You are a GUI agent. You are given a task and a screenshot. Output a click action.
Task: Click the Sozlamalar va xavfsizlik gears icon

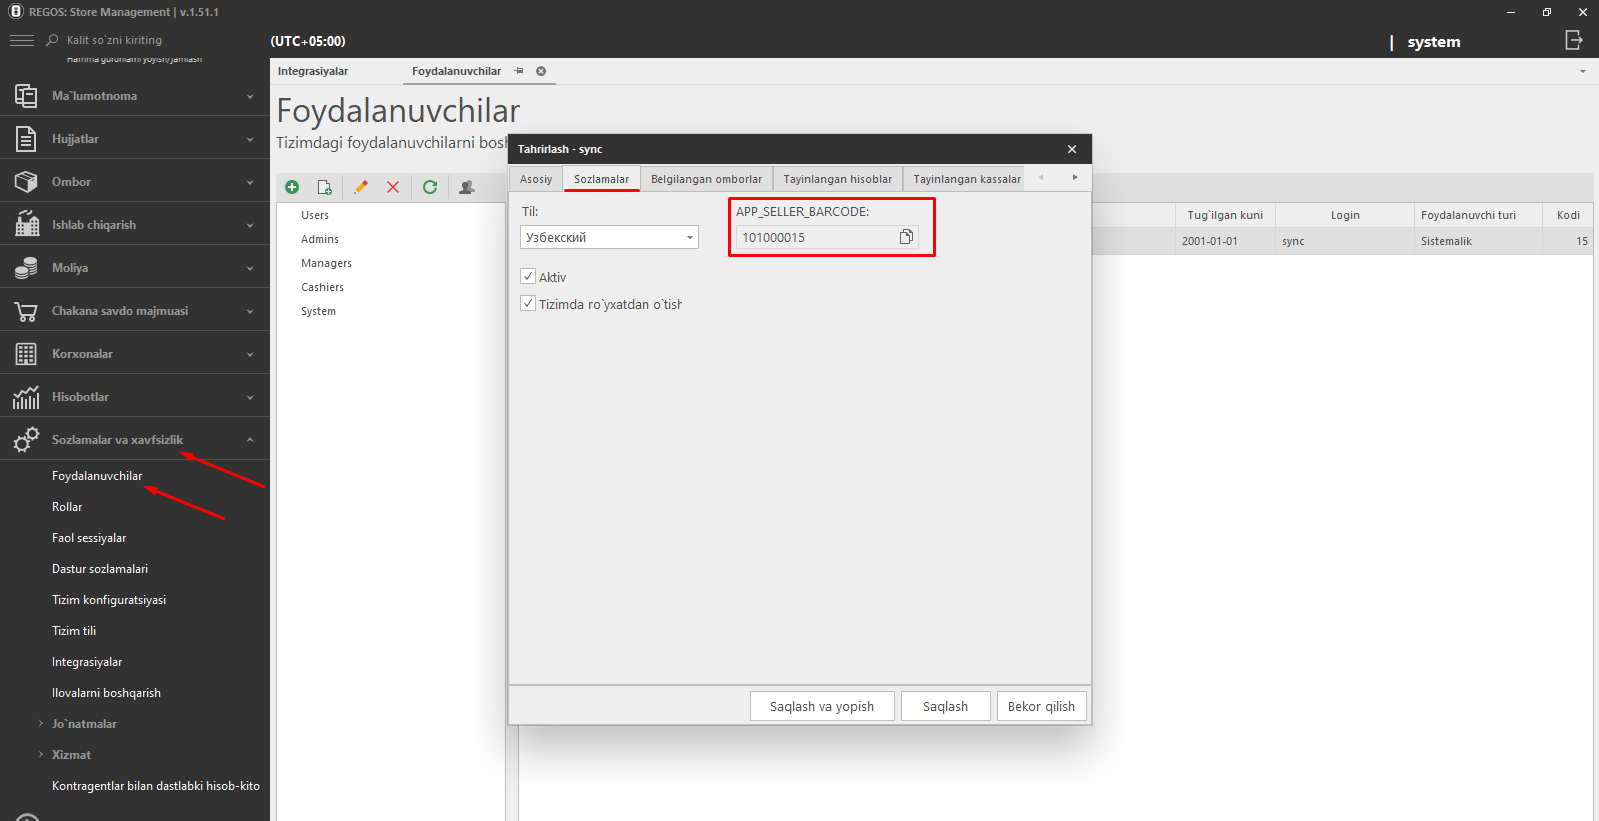pyautogui.click(x=26, y=439)
